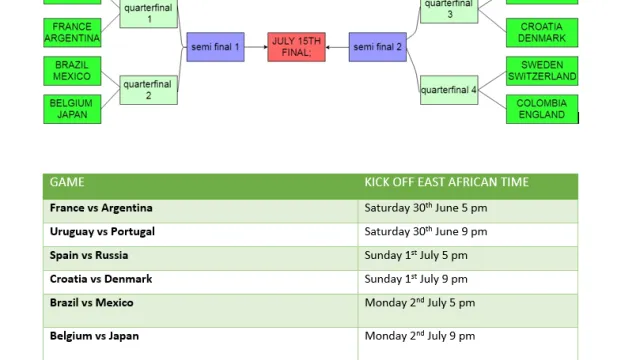
Task: Select the COLOMBIA ENGLAND match box
Action: click(542, 109)
